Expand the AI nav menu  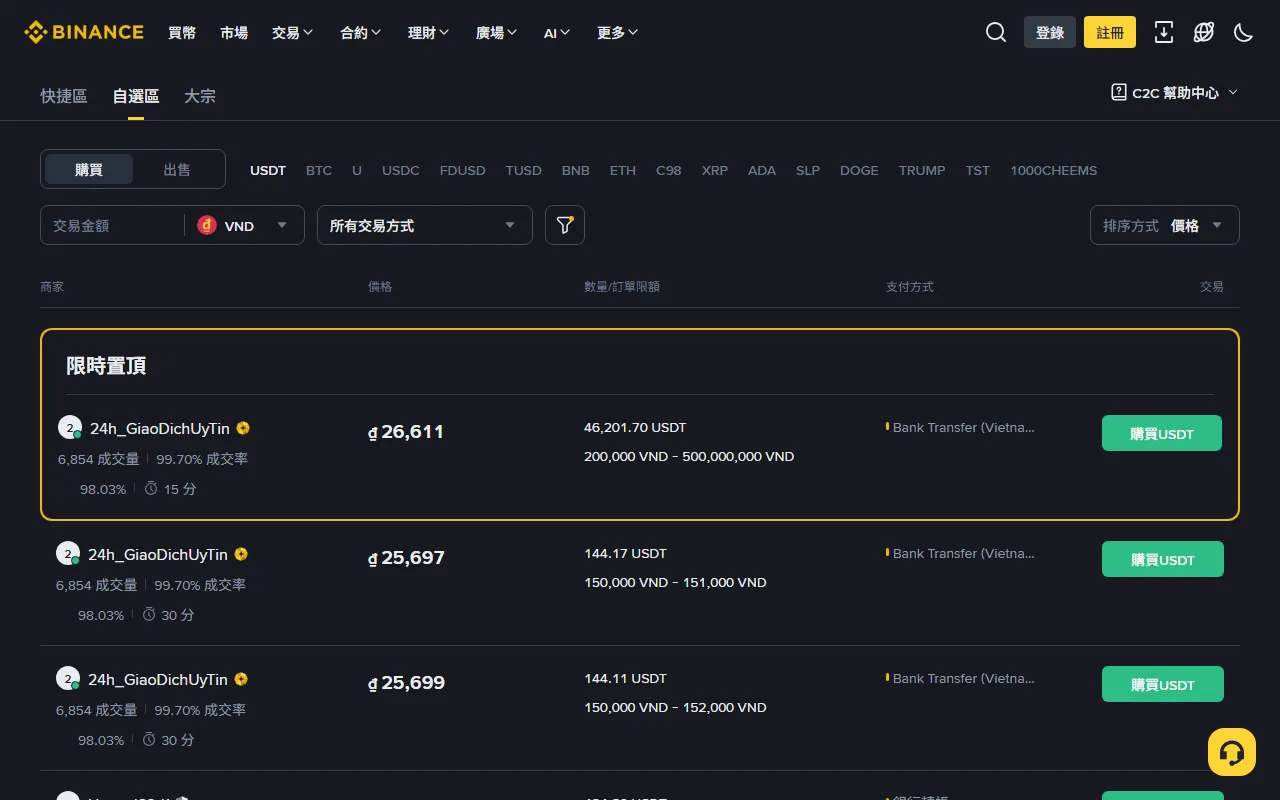point(557,32)
